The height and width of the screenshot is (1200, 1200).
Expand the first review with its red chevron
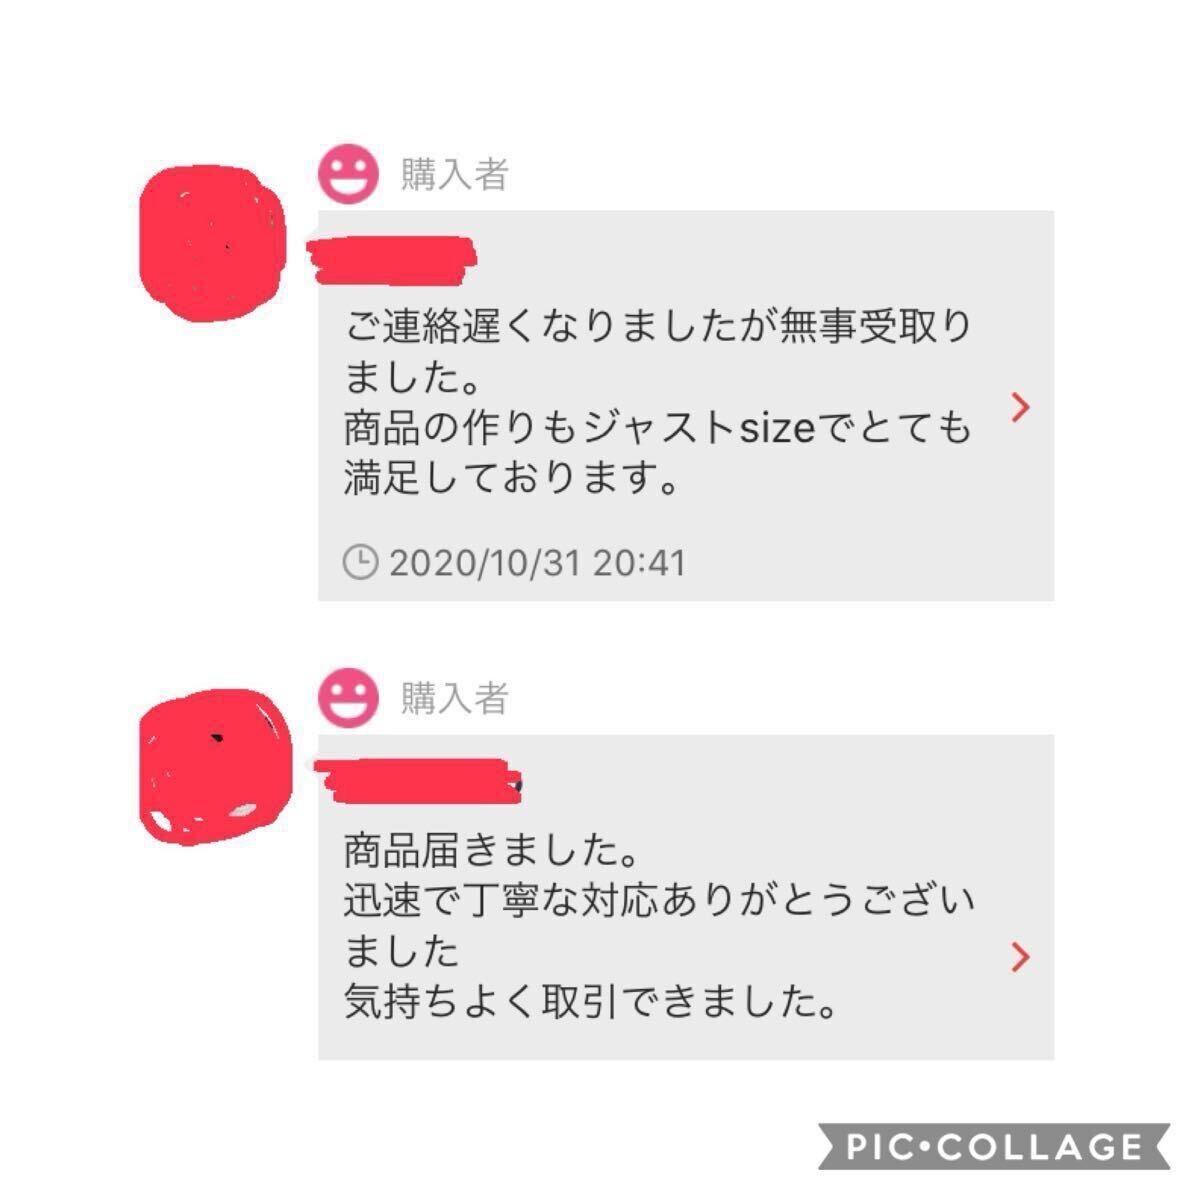click(x=1020, y=407)
